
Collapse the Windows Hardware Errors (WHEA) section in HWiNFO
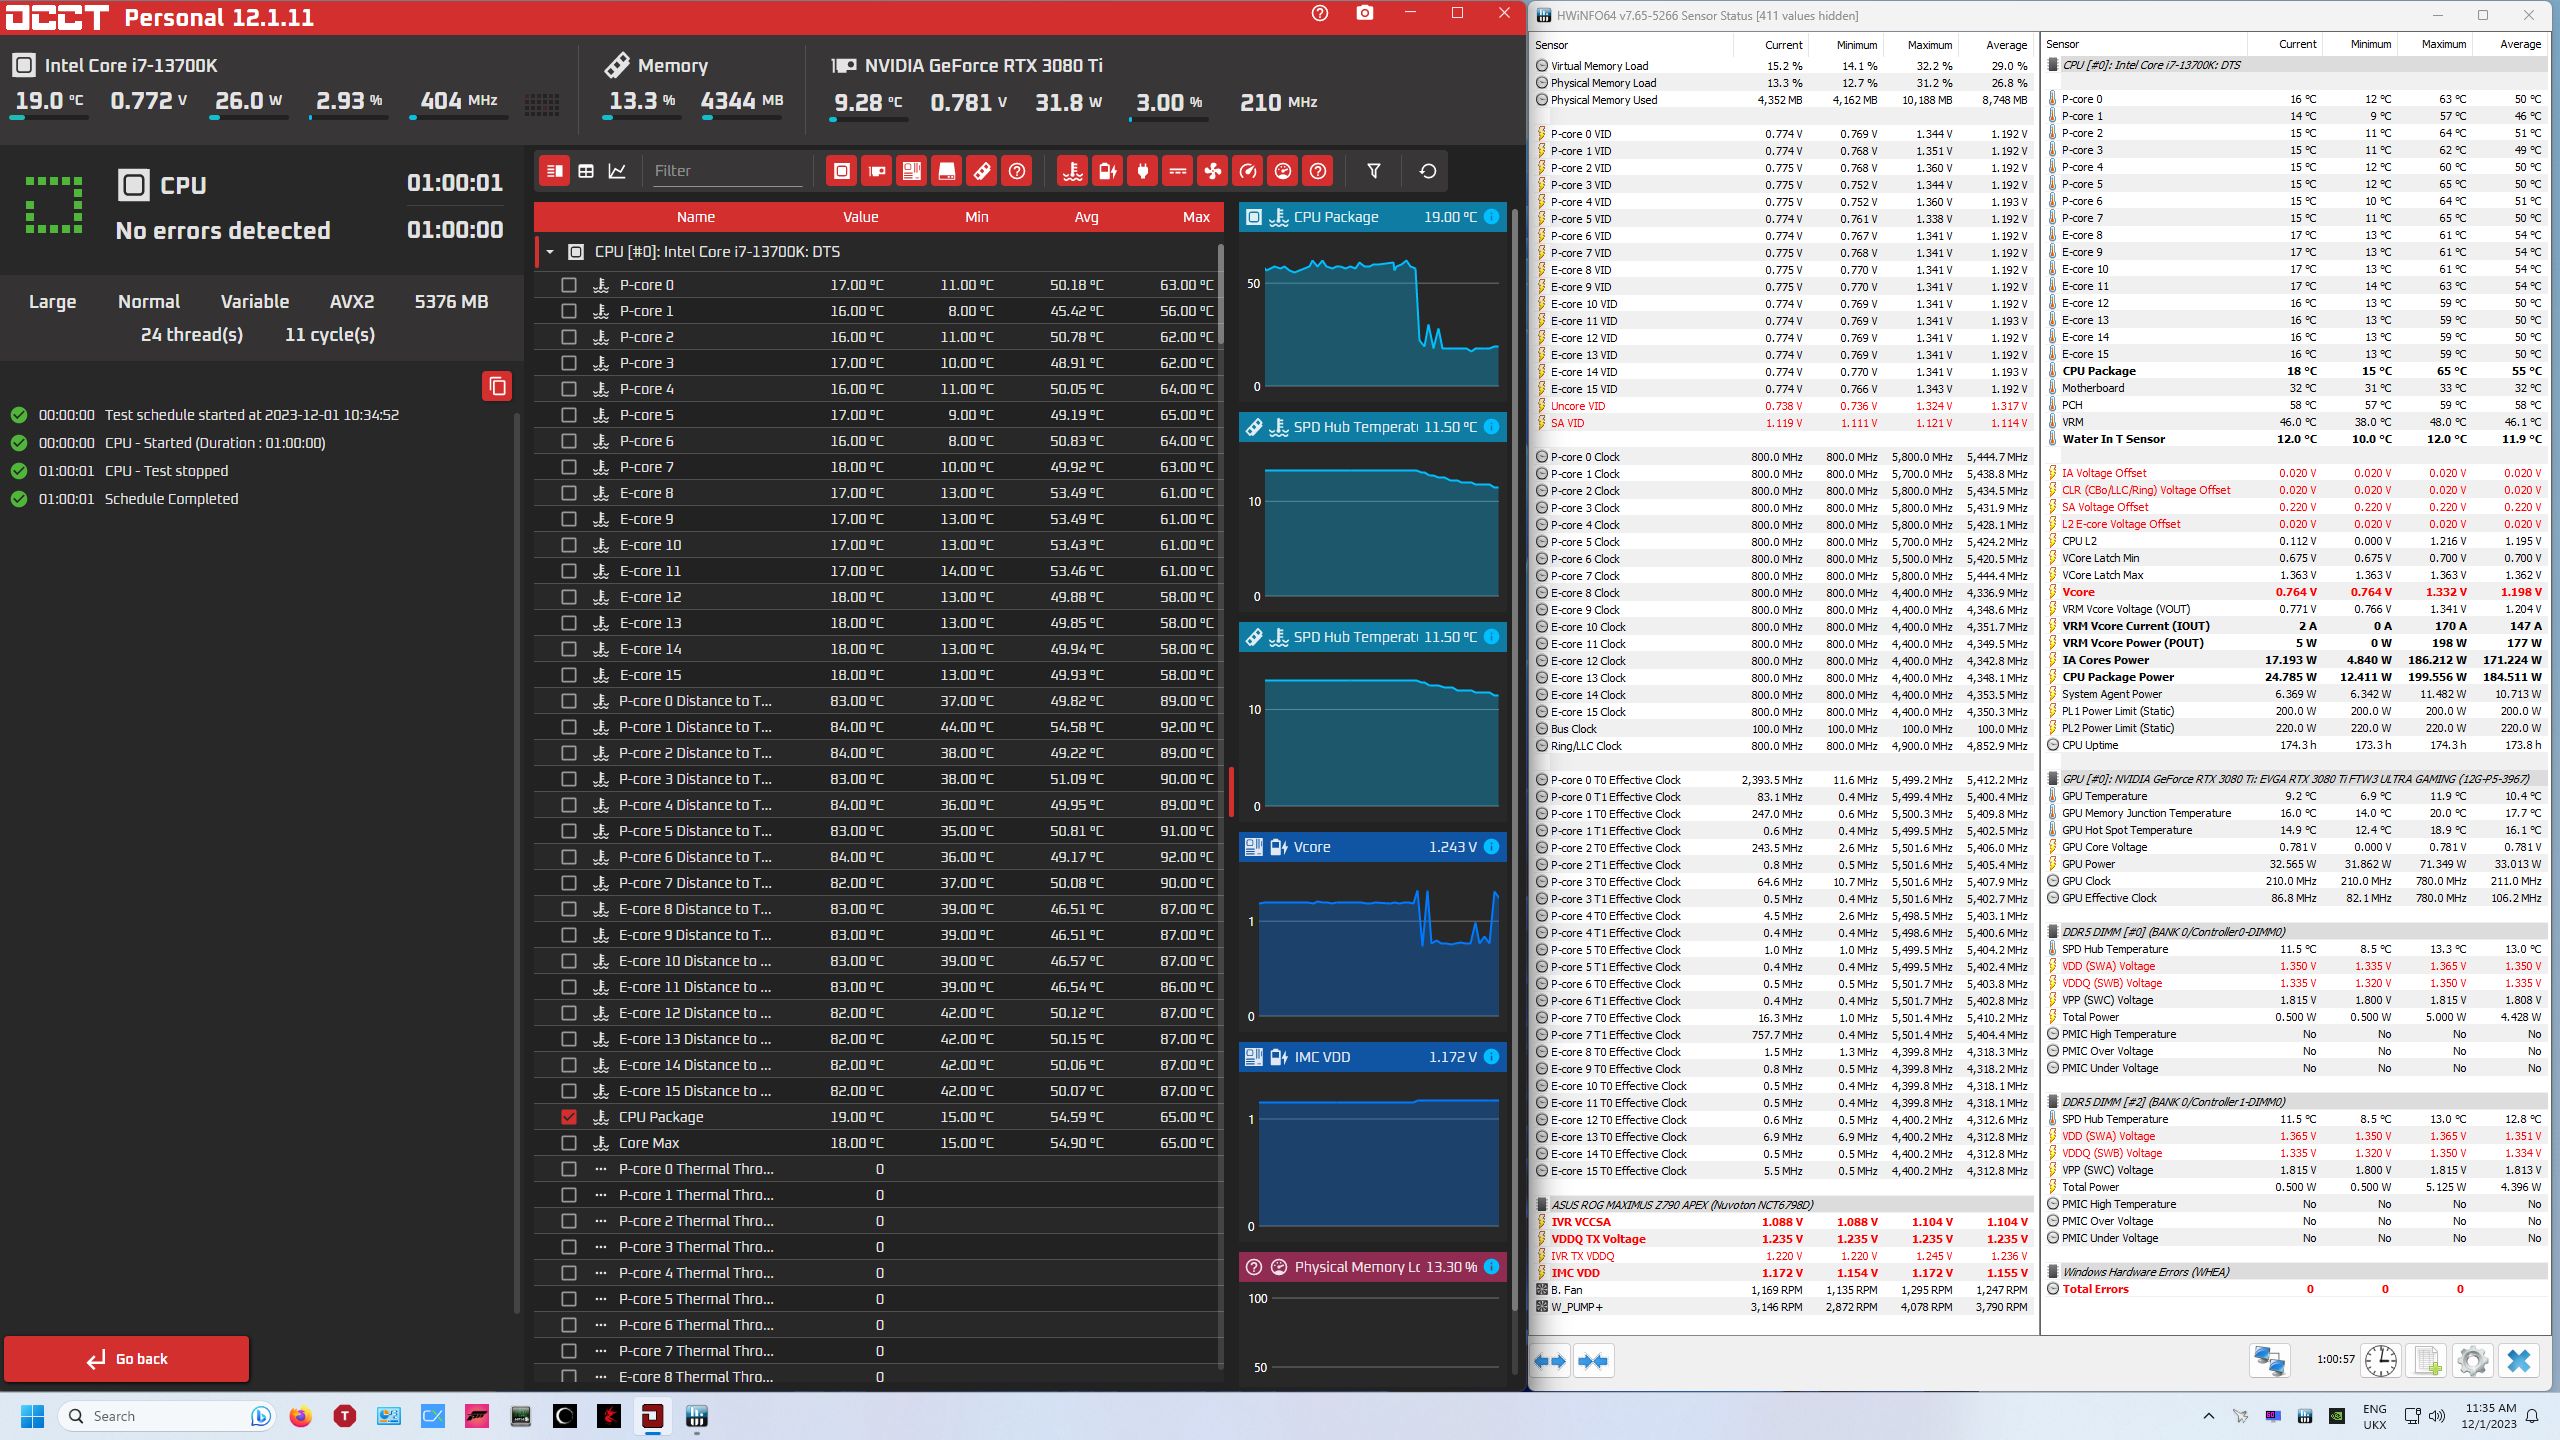point(2053,1272)
